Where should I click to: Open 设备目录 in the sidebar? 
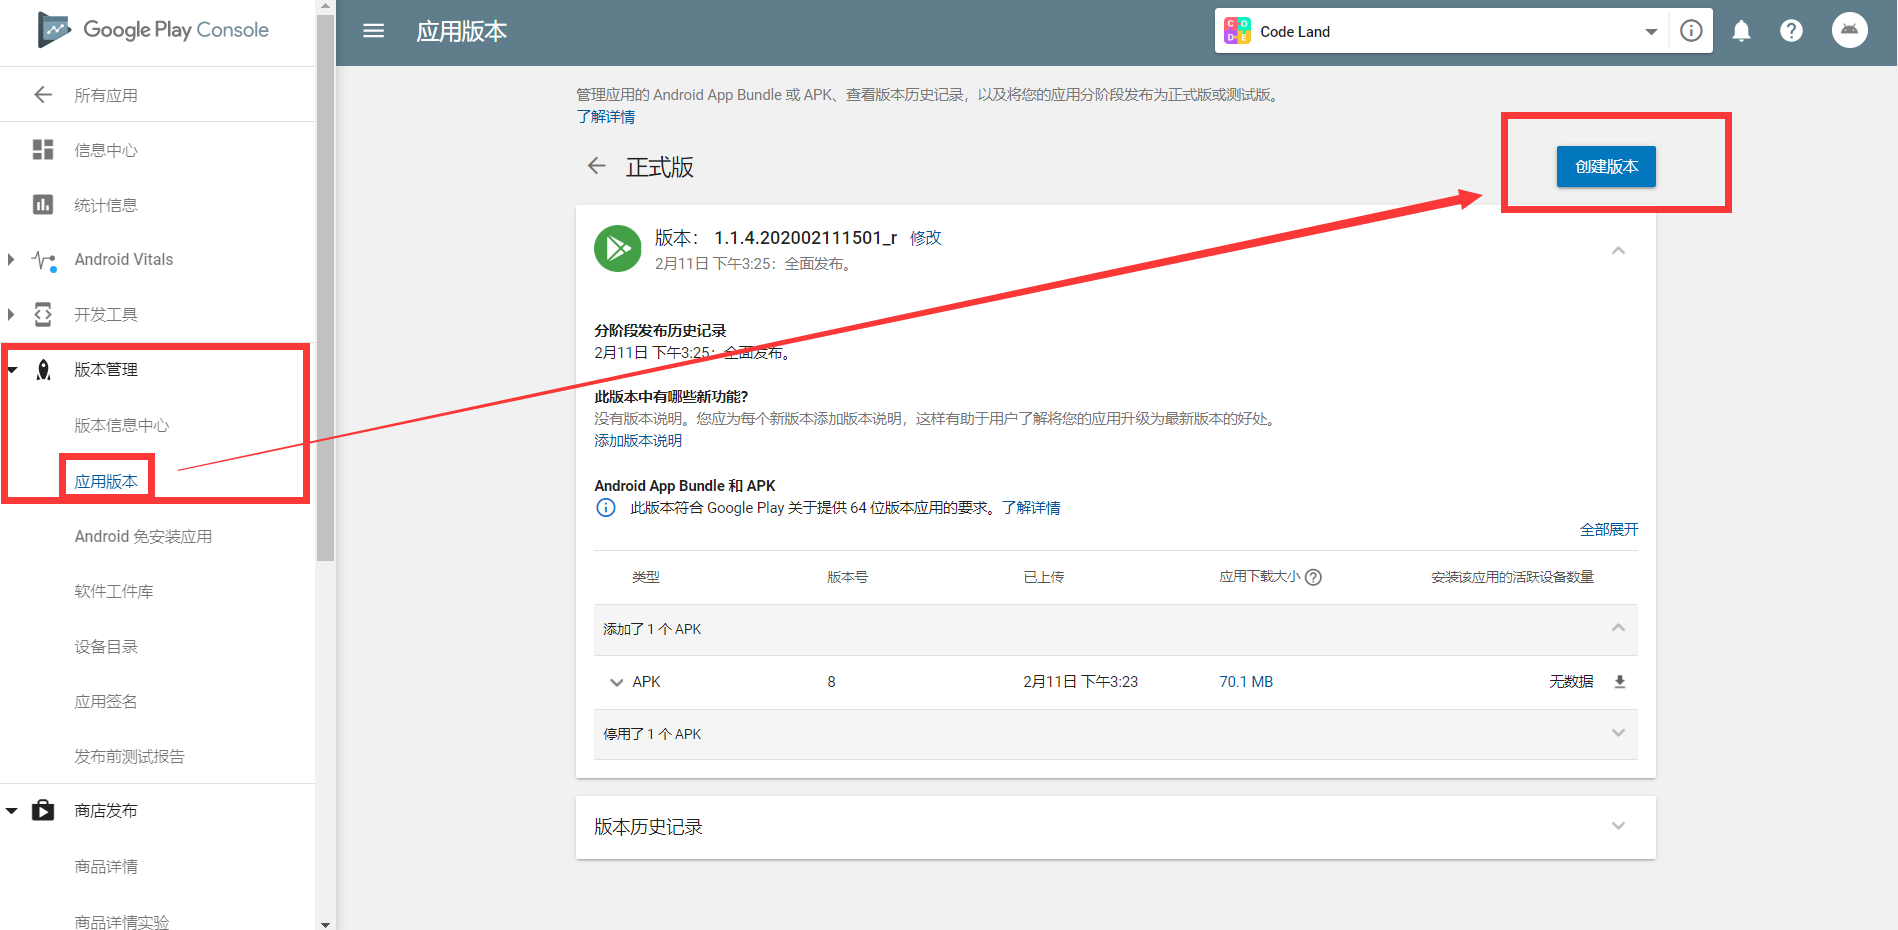106,646
